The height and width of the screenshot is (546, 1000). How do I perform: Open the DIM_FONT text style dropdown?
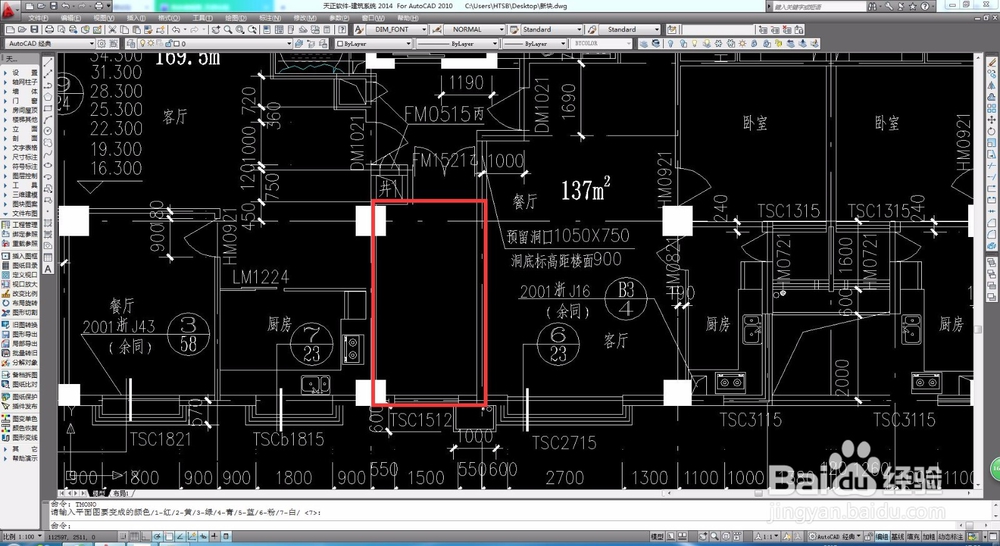tap(423, 29)
